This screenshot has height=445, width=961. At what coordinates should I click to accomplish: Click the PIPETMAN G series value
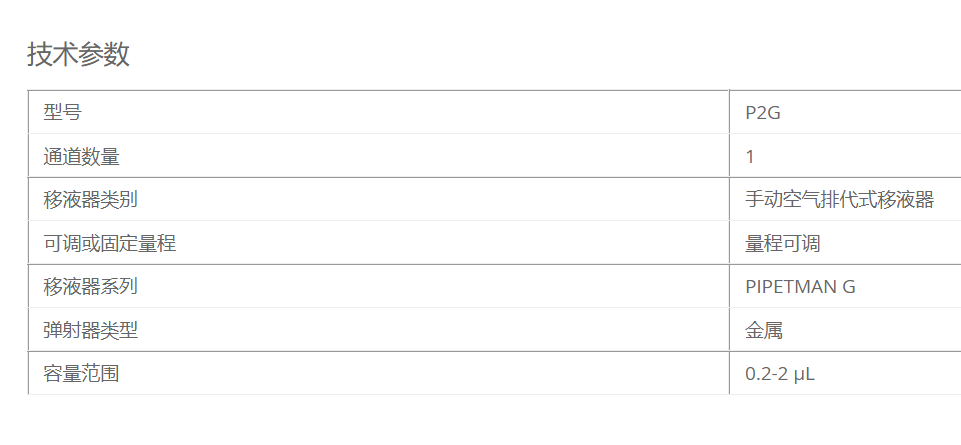click(800, 287)
